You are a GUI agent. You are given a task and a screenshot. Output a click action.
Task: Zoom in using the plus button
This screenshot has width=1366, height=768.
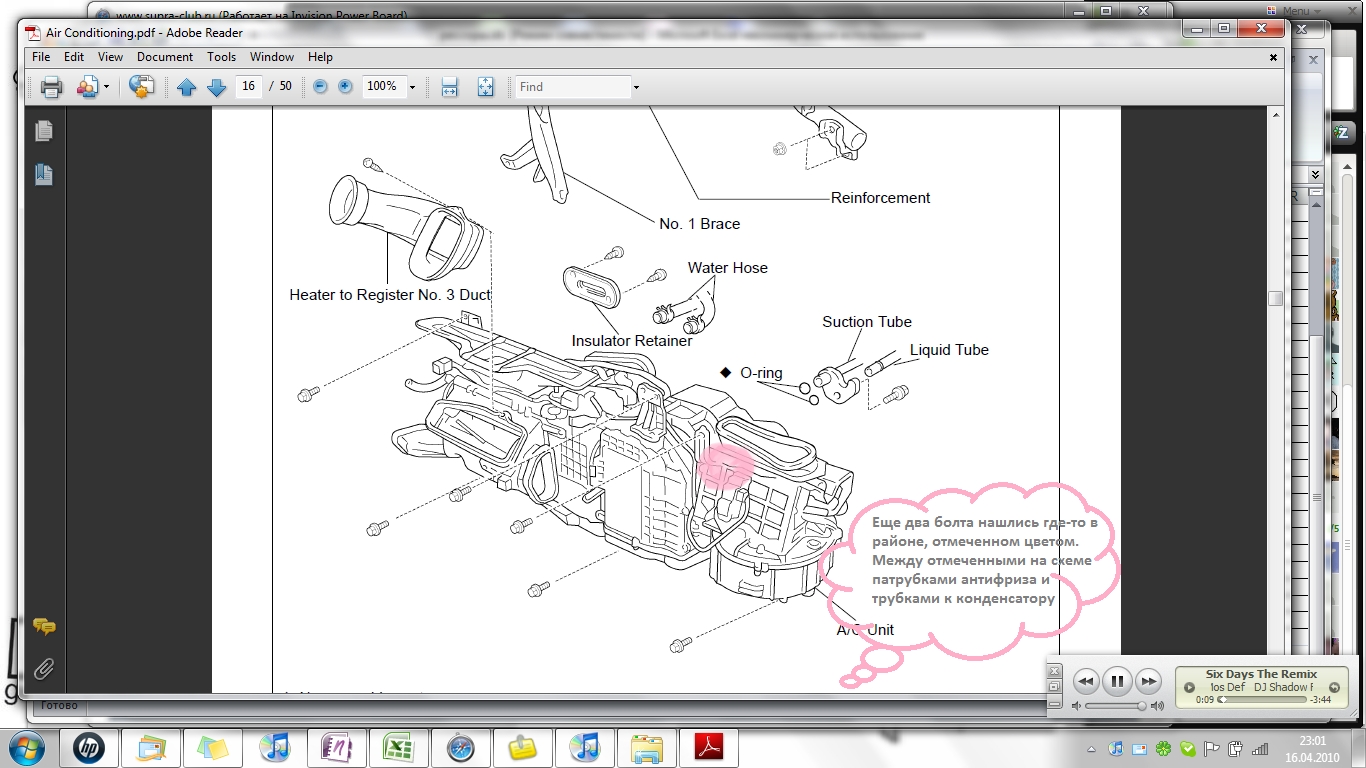pos(345,87)
